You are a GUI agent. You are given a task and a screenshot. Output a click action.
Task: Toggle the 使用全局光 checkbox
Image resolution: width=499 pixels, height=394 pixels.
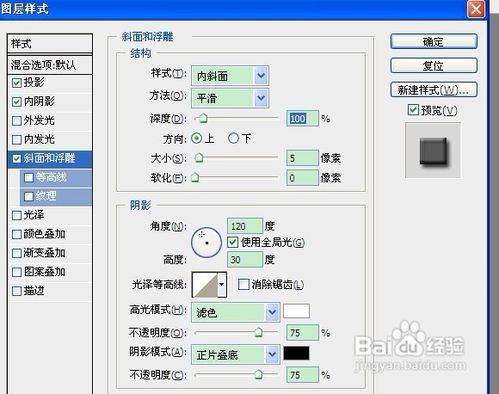(233, 242)
